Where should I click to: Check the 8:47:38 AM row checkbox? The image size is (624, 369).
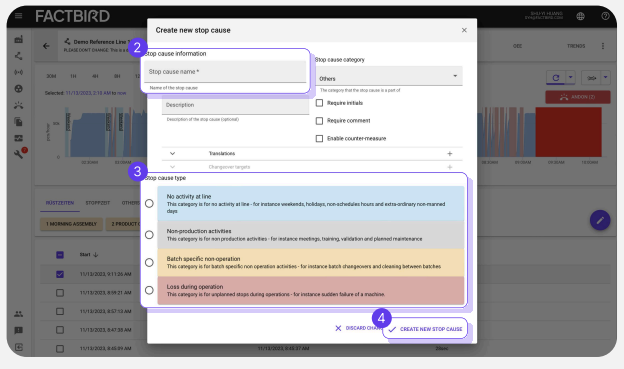[60, 330]
